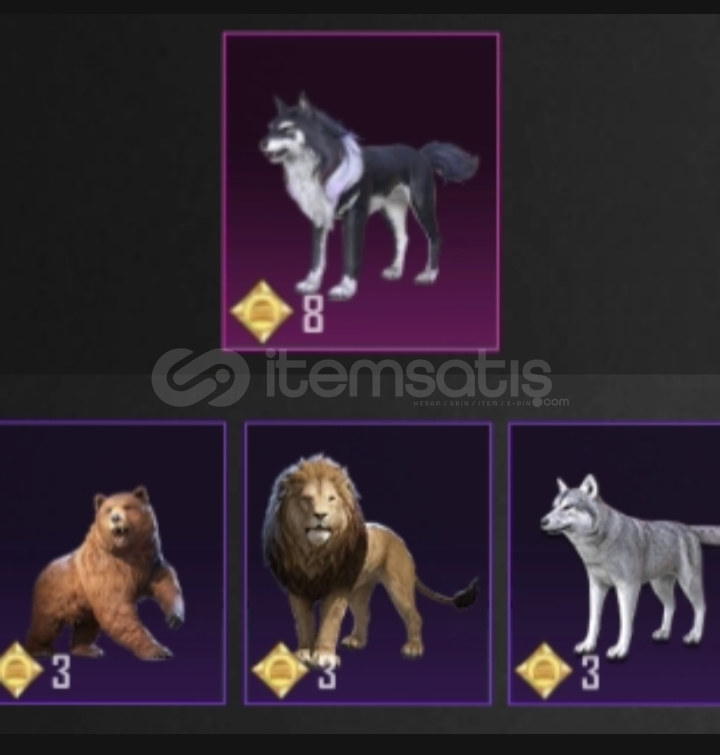
Task: Click the gold diamond badge beside number 8
Action: point(262,312)
